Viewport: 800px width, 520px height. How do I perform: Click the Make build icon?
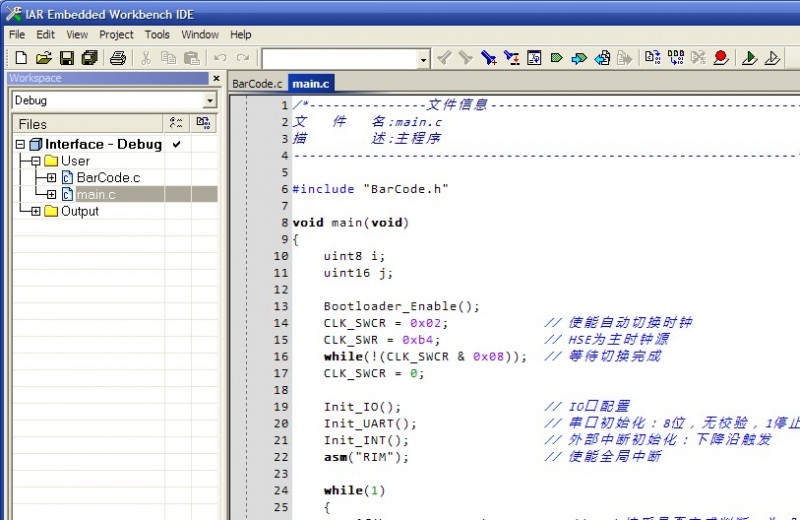pyautogui.click(x=675, y=58)
